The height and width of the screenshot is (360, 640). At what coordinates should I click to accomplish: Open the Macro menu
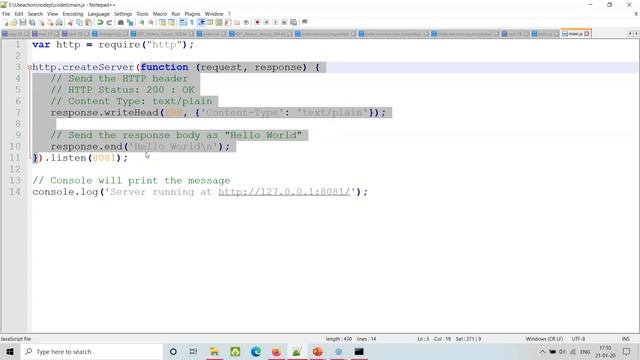click(x=160, y=14)
